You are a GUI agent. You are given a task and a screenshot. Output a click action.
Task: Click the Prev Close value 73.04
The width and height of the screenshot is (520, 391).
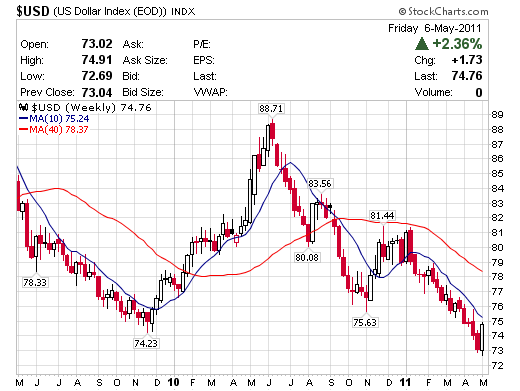click(x=97, y=92)
